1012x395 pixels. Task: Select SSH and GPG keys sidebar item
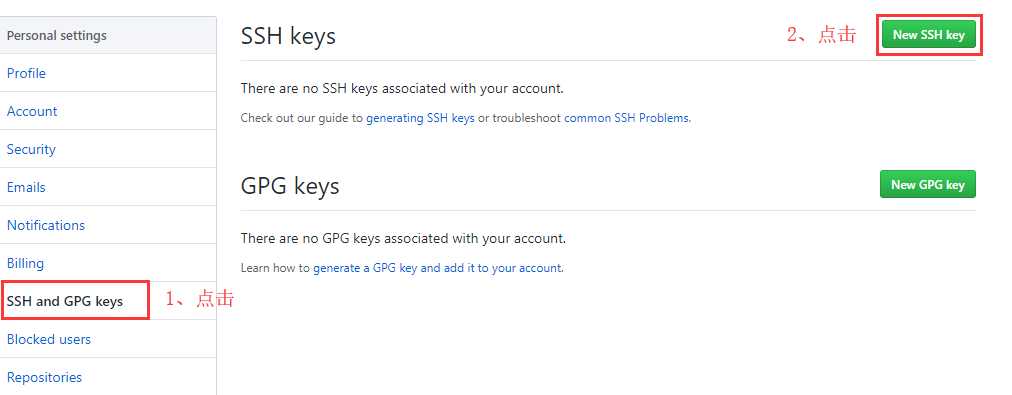click(x=65, y=301)
